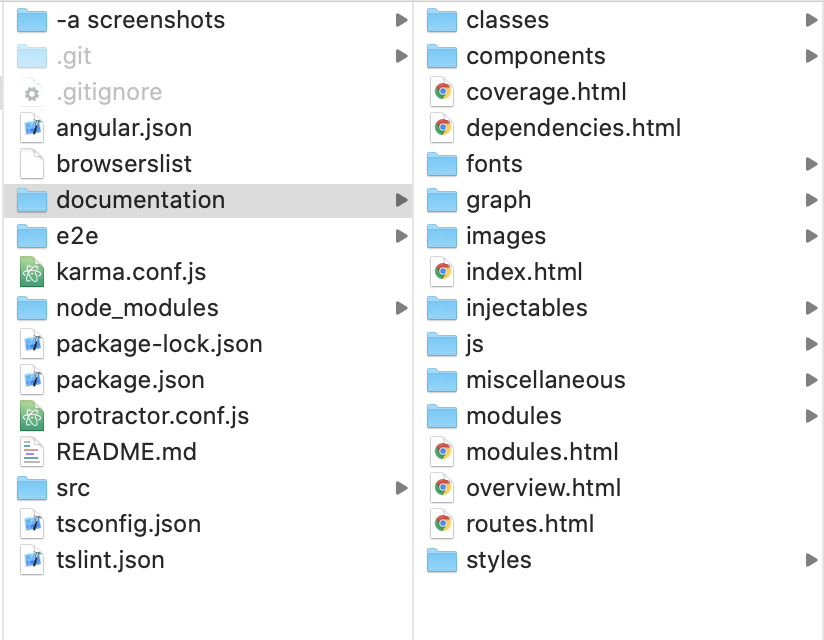Viewport: 824px width, 640px height.
Task: Expand the e2e folder arrow
Action: [x=401, y=236]
